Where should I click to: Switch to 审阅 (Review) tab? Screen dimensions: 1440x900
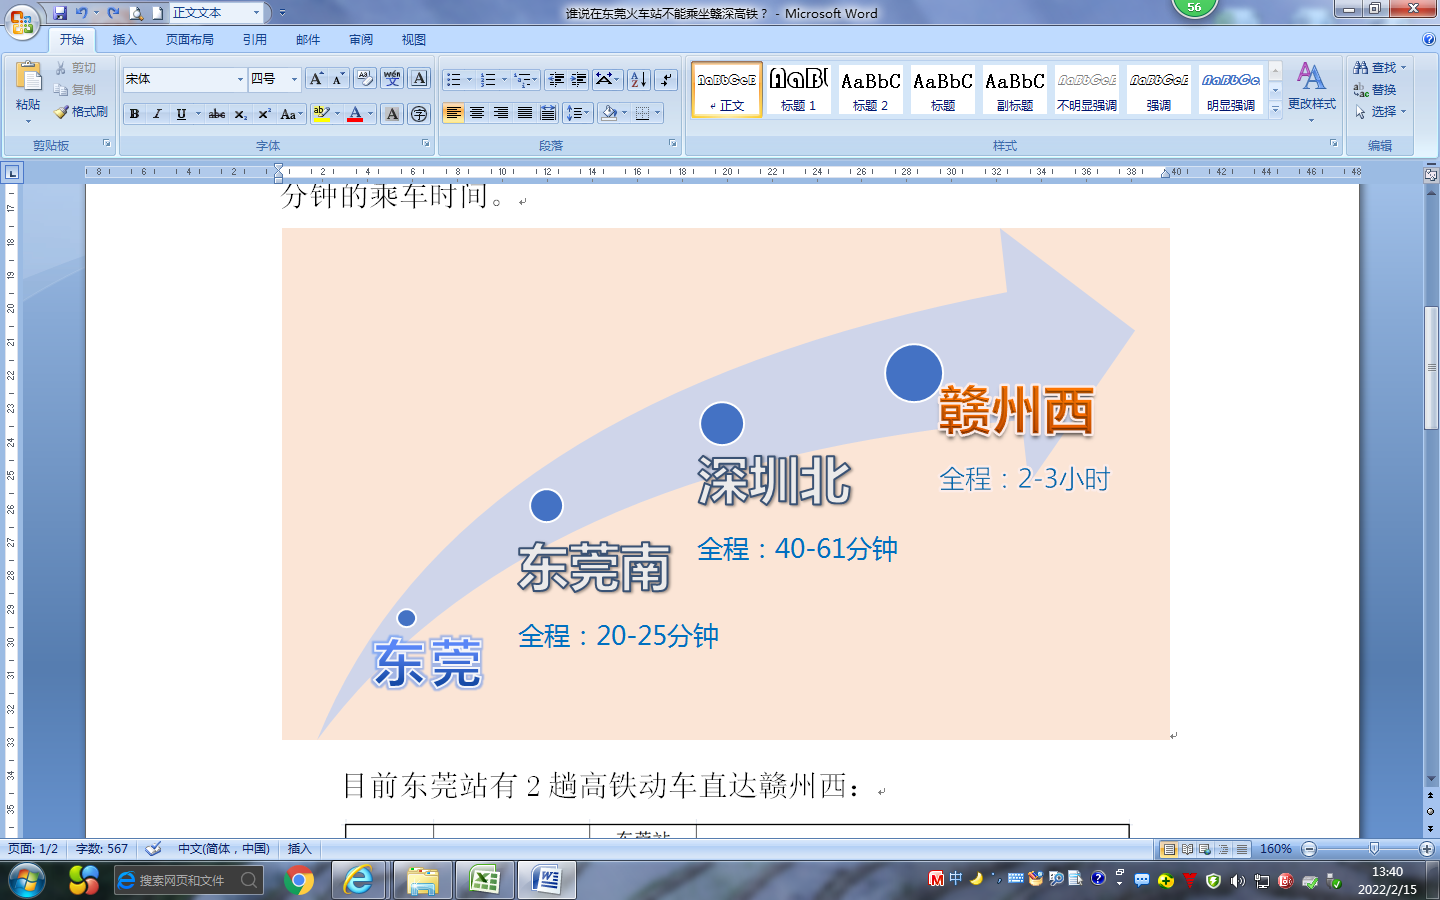pyautogui.click(x=361, y=40)
